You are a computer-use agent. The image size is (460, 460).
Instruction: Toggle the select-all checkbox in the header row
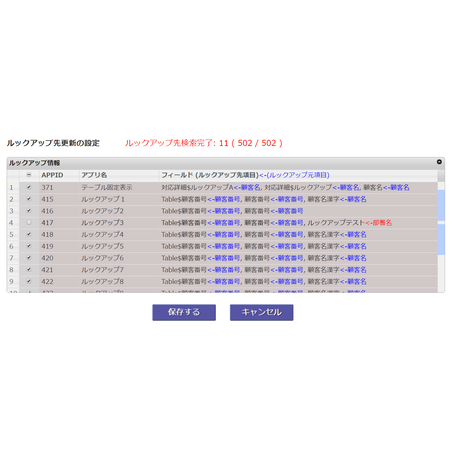pos(29,175)
